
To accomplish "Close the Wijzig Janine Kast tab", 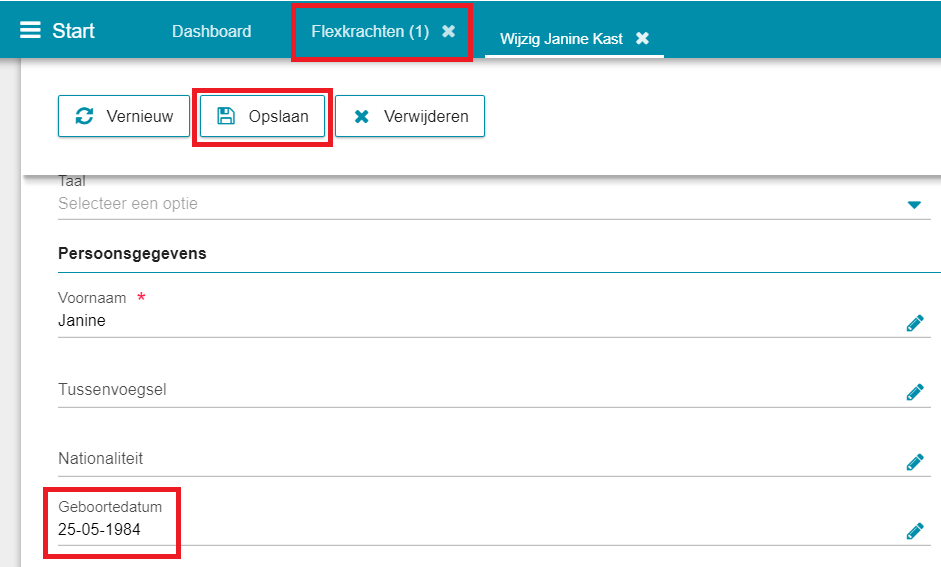I will pos(642,38).
